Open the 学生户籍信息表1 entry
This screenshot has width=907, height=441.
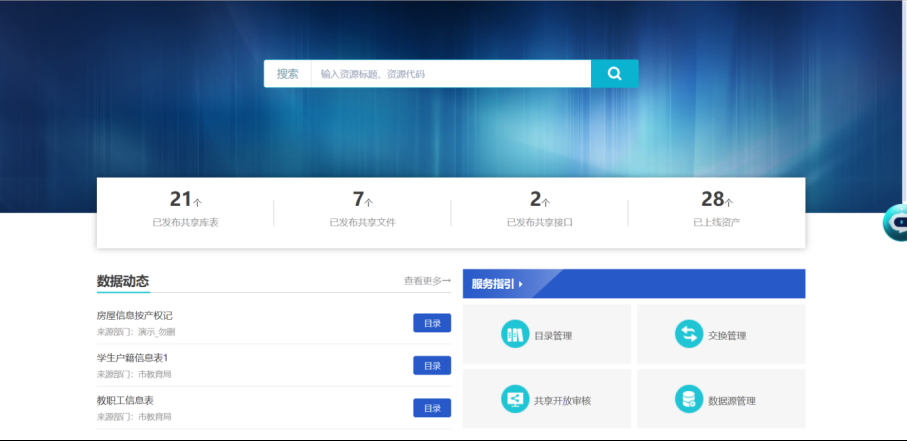(132, 358)
